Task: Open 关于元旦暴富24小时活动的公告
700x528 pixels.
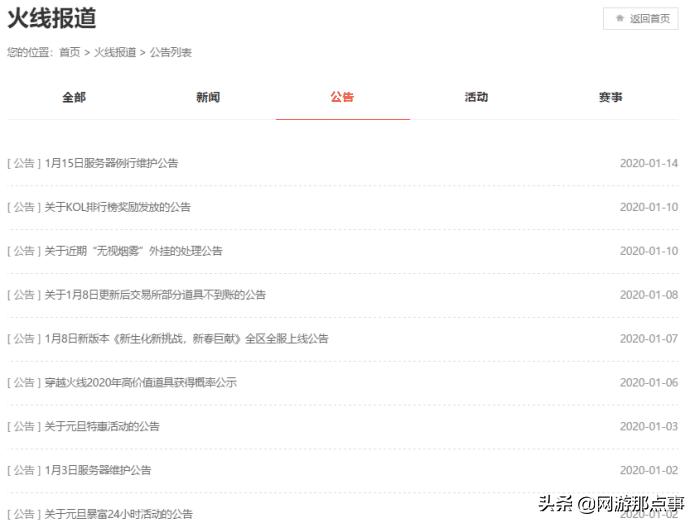Action: click(x=118, y=514)
